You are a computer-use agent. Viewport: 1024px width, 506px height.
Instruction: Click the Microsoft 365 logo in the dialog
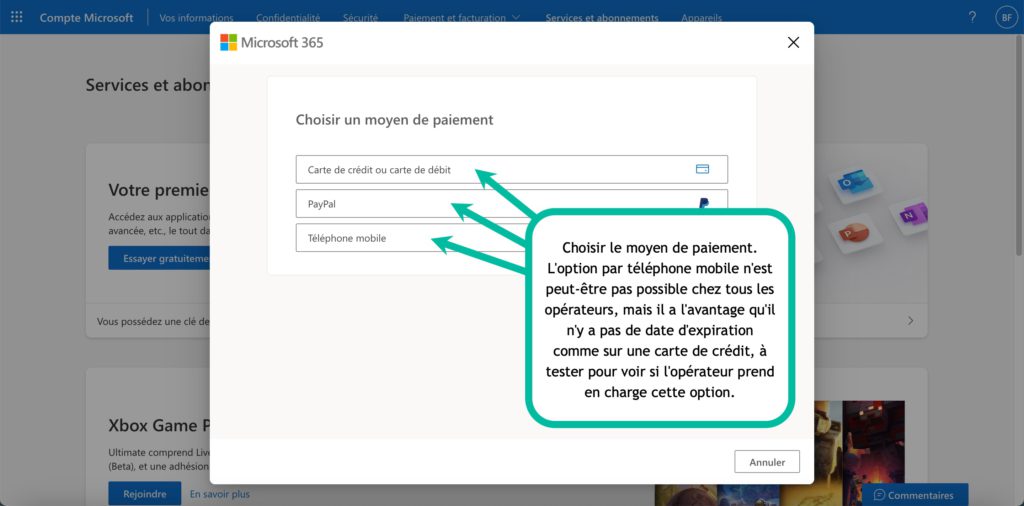(229, 42)
